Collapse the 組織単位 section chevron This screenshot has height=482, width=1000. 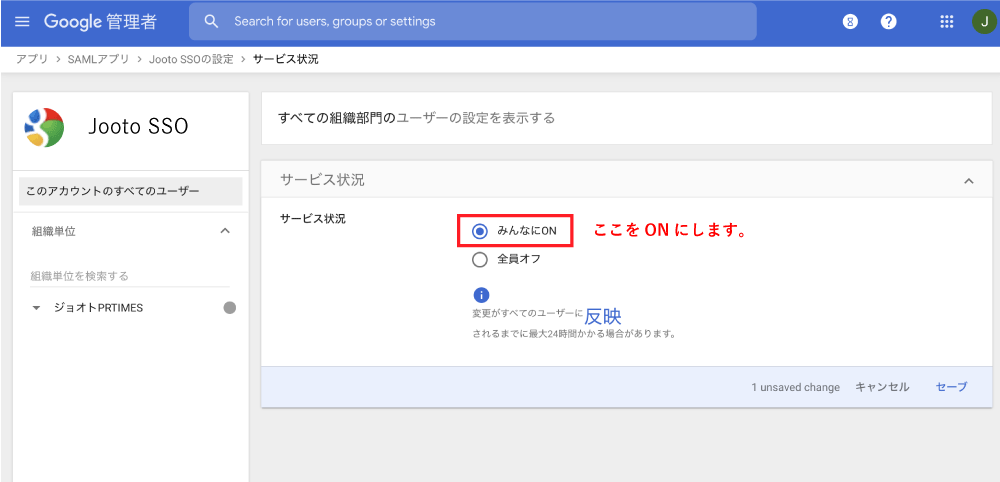[225, 231]
